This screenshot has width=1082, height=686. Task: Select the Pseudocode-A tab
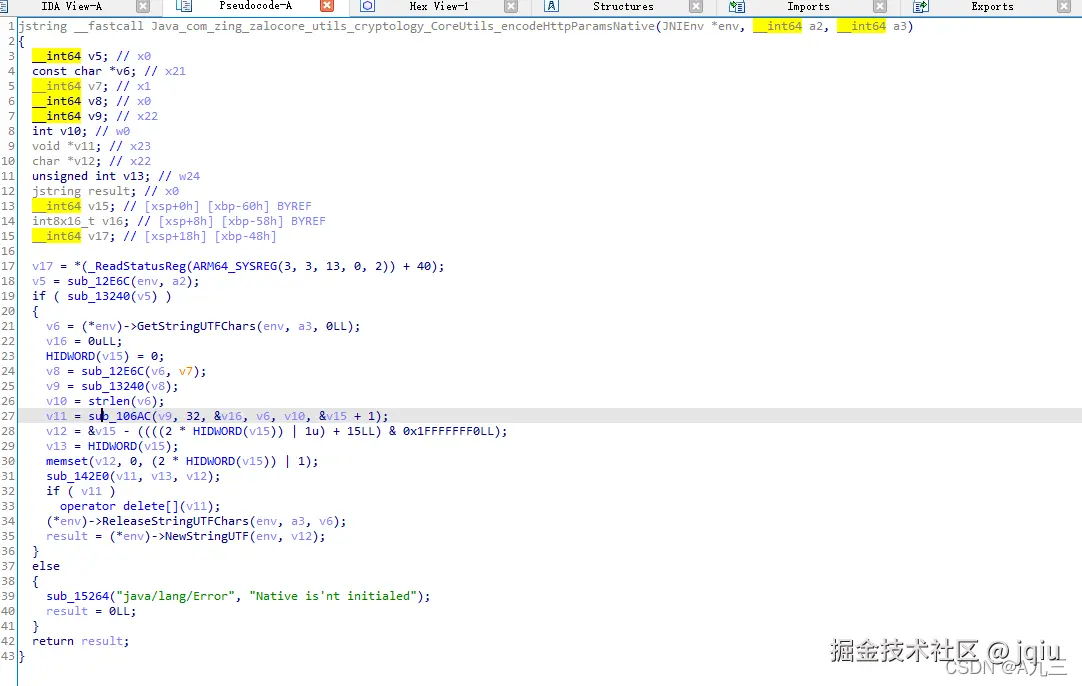point(255,6)
